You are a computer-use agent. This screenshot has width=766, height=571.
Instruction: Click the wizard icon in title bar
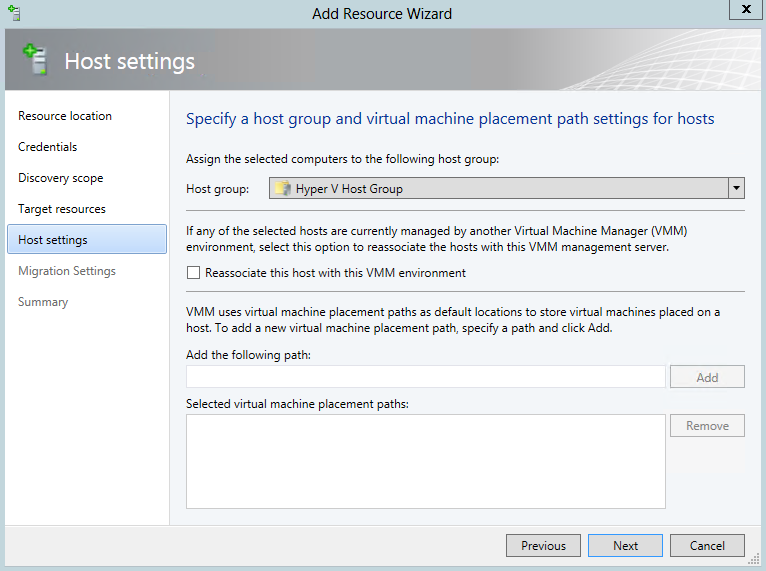(15, 13)
